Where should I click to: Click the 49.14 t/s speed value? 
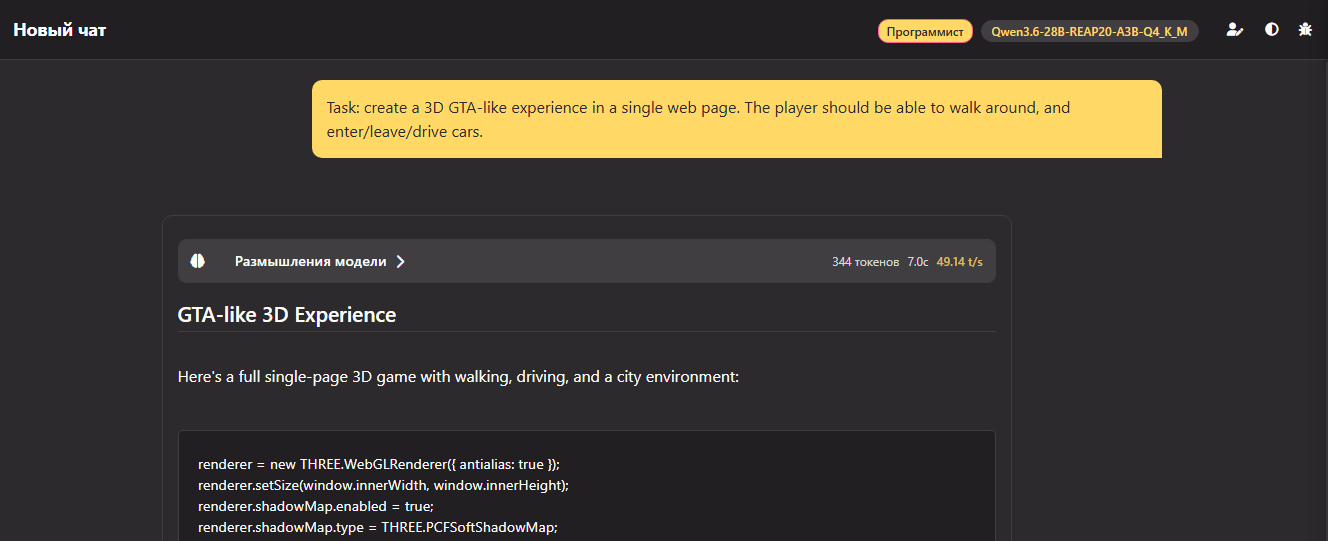pyautogui.click(x=960, y=262)
